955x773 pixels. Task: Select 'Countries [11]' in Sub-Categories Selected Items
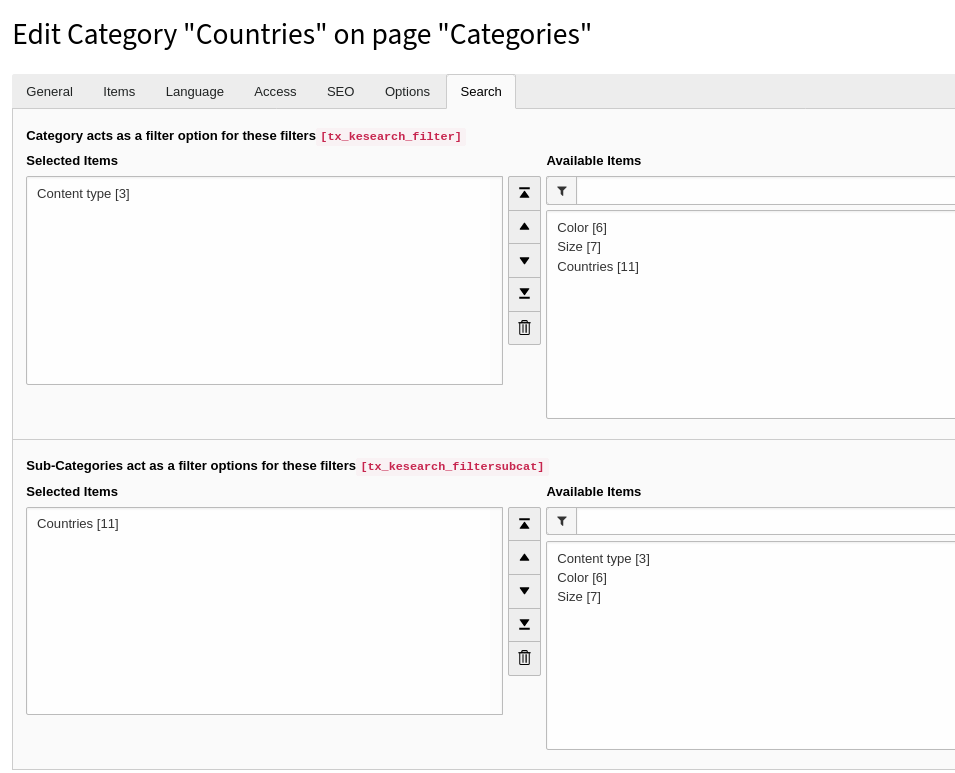coord(77,523)
